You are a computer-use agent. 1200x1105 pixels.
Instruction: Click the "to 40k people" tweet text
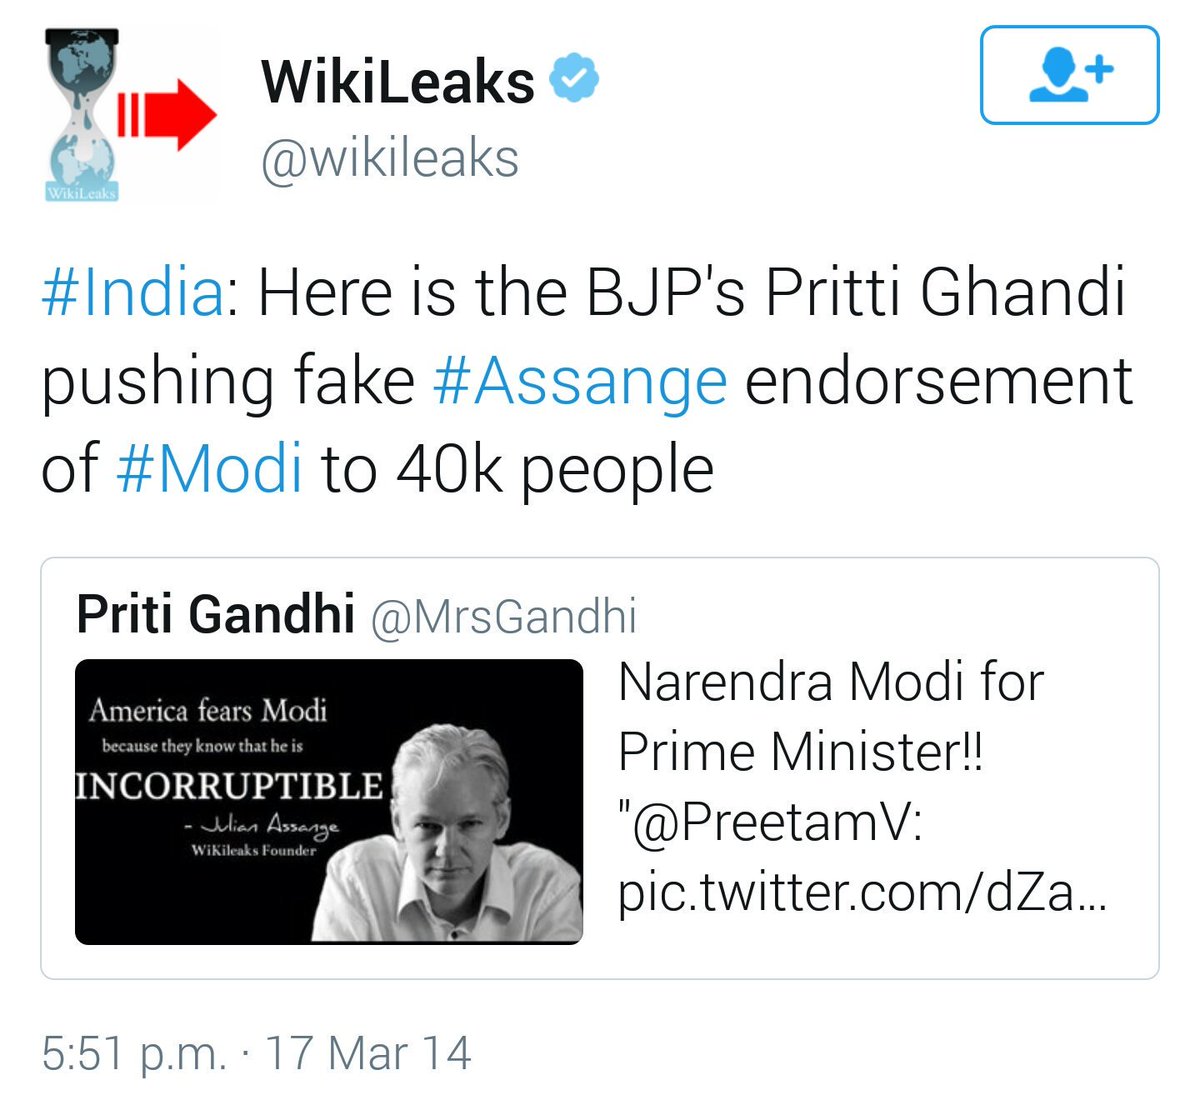click(x=517, y=469)
